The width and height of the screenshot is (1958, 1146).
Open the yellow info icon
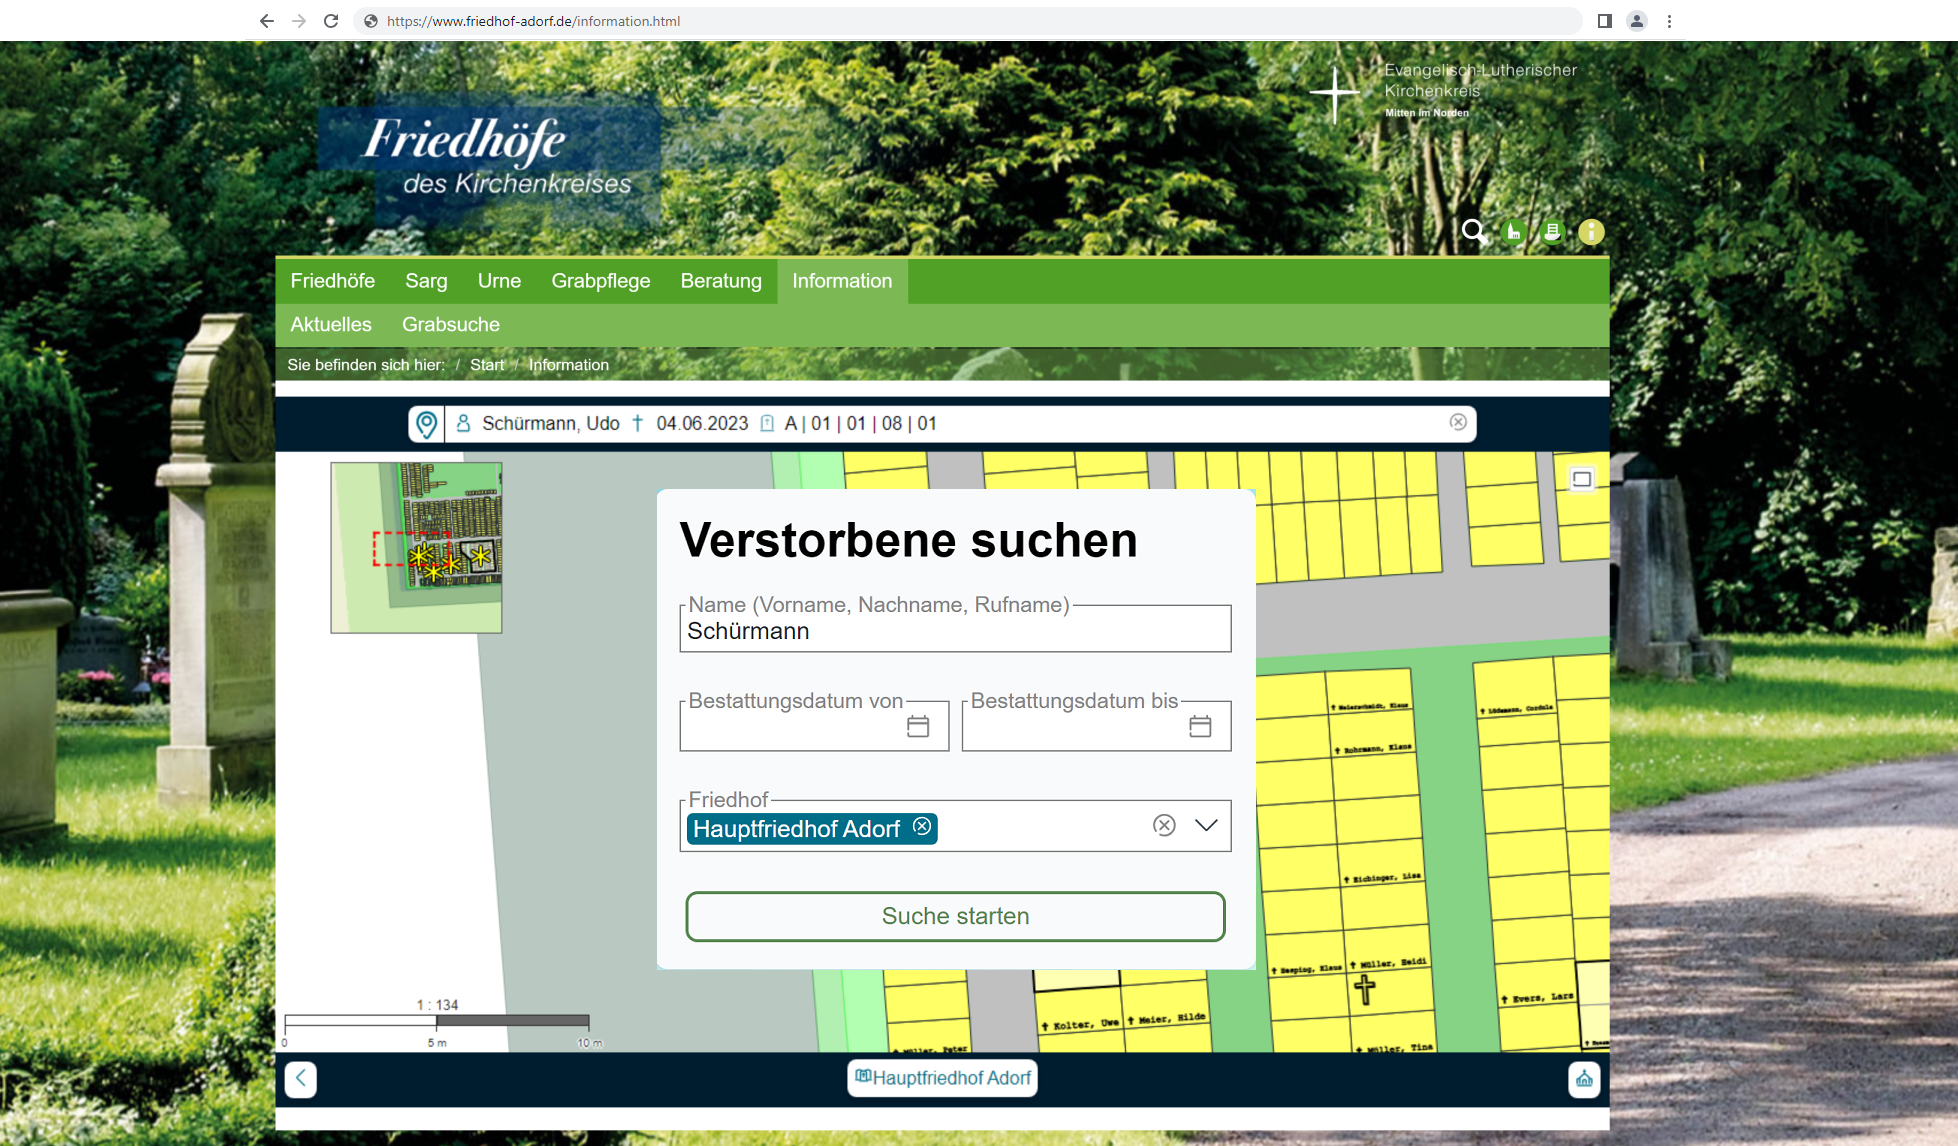pos(1591,232)
